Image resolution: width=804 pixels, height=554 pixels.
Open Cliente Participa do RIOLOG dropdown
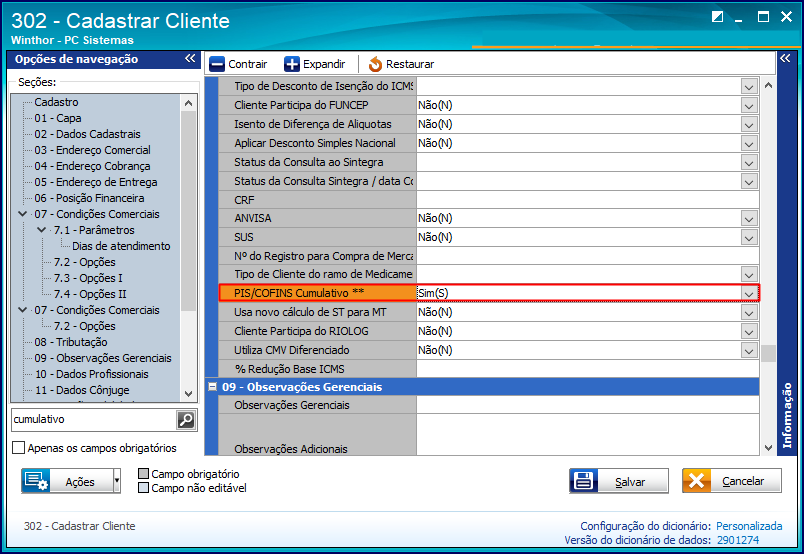click(749, 331)
